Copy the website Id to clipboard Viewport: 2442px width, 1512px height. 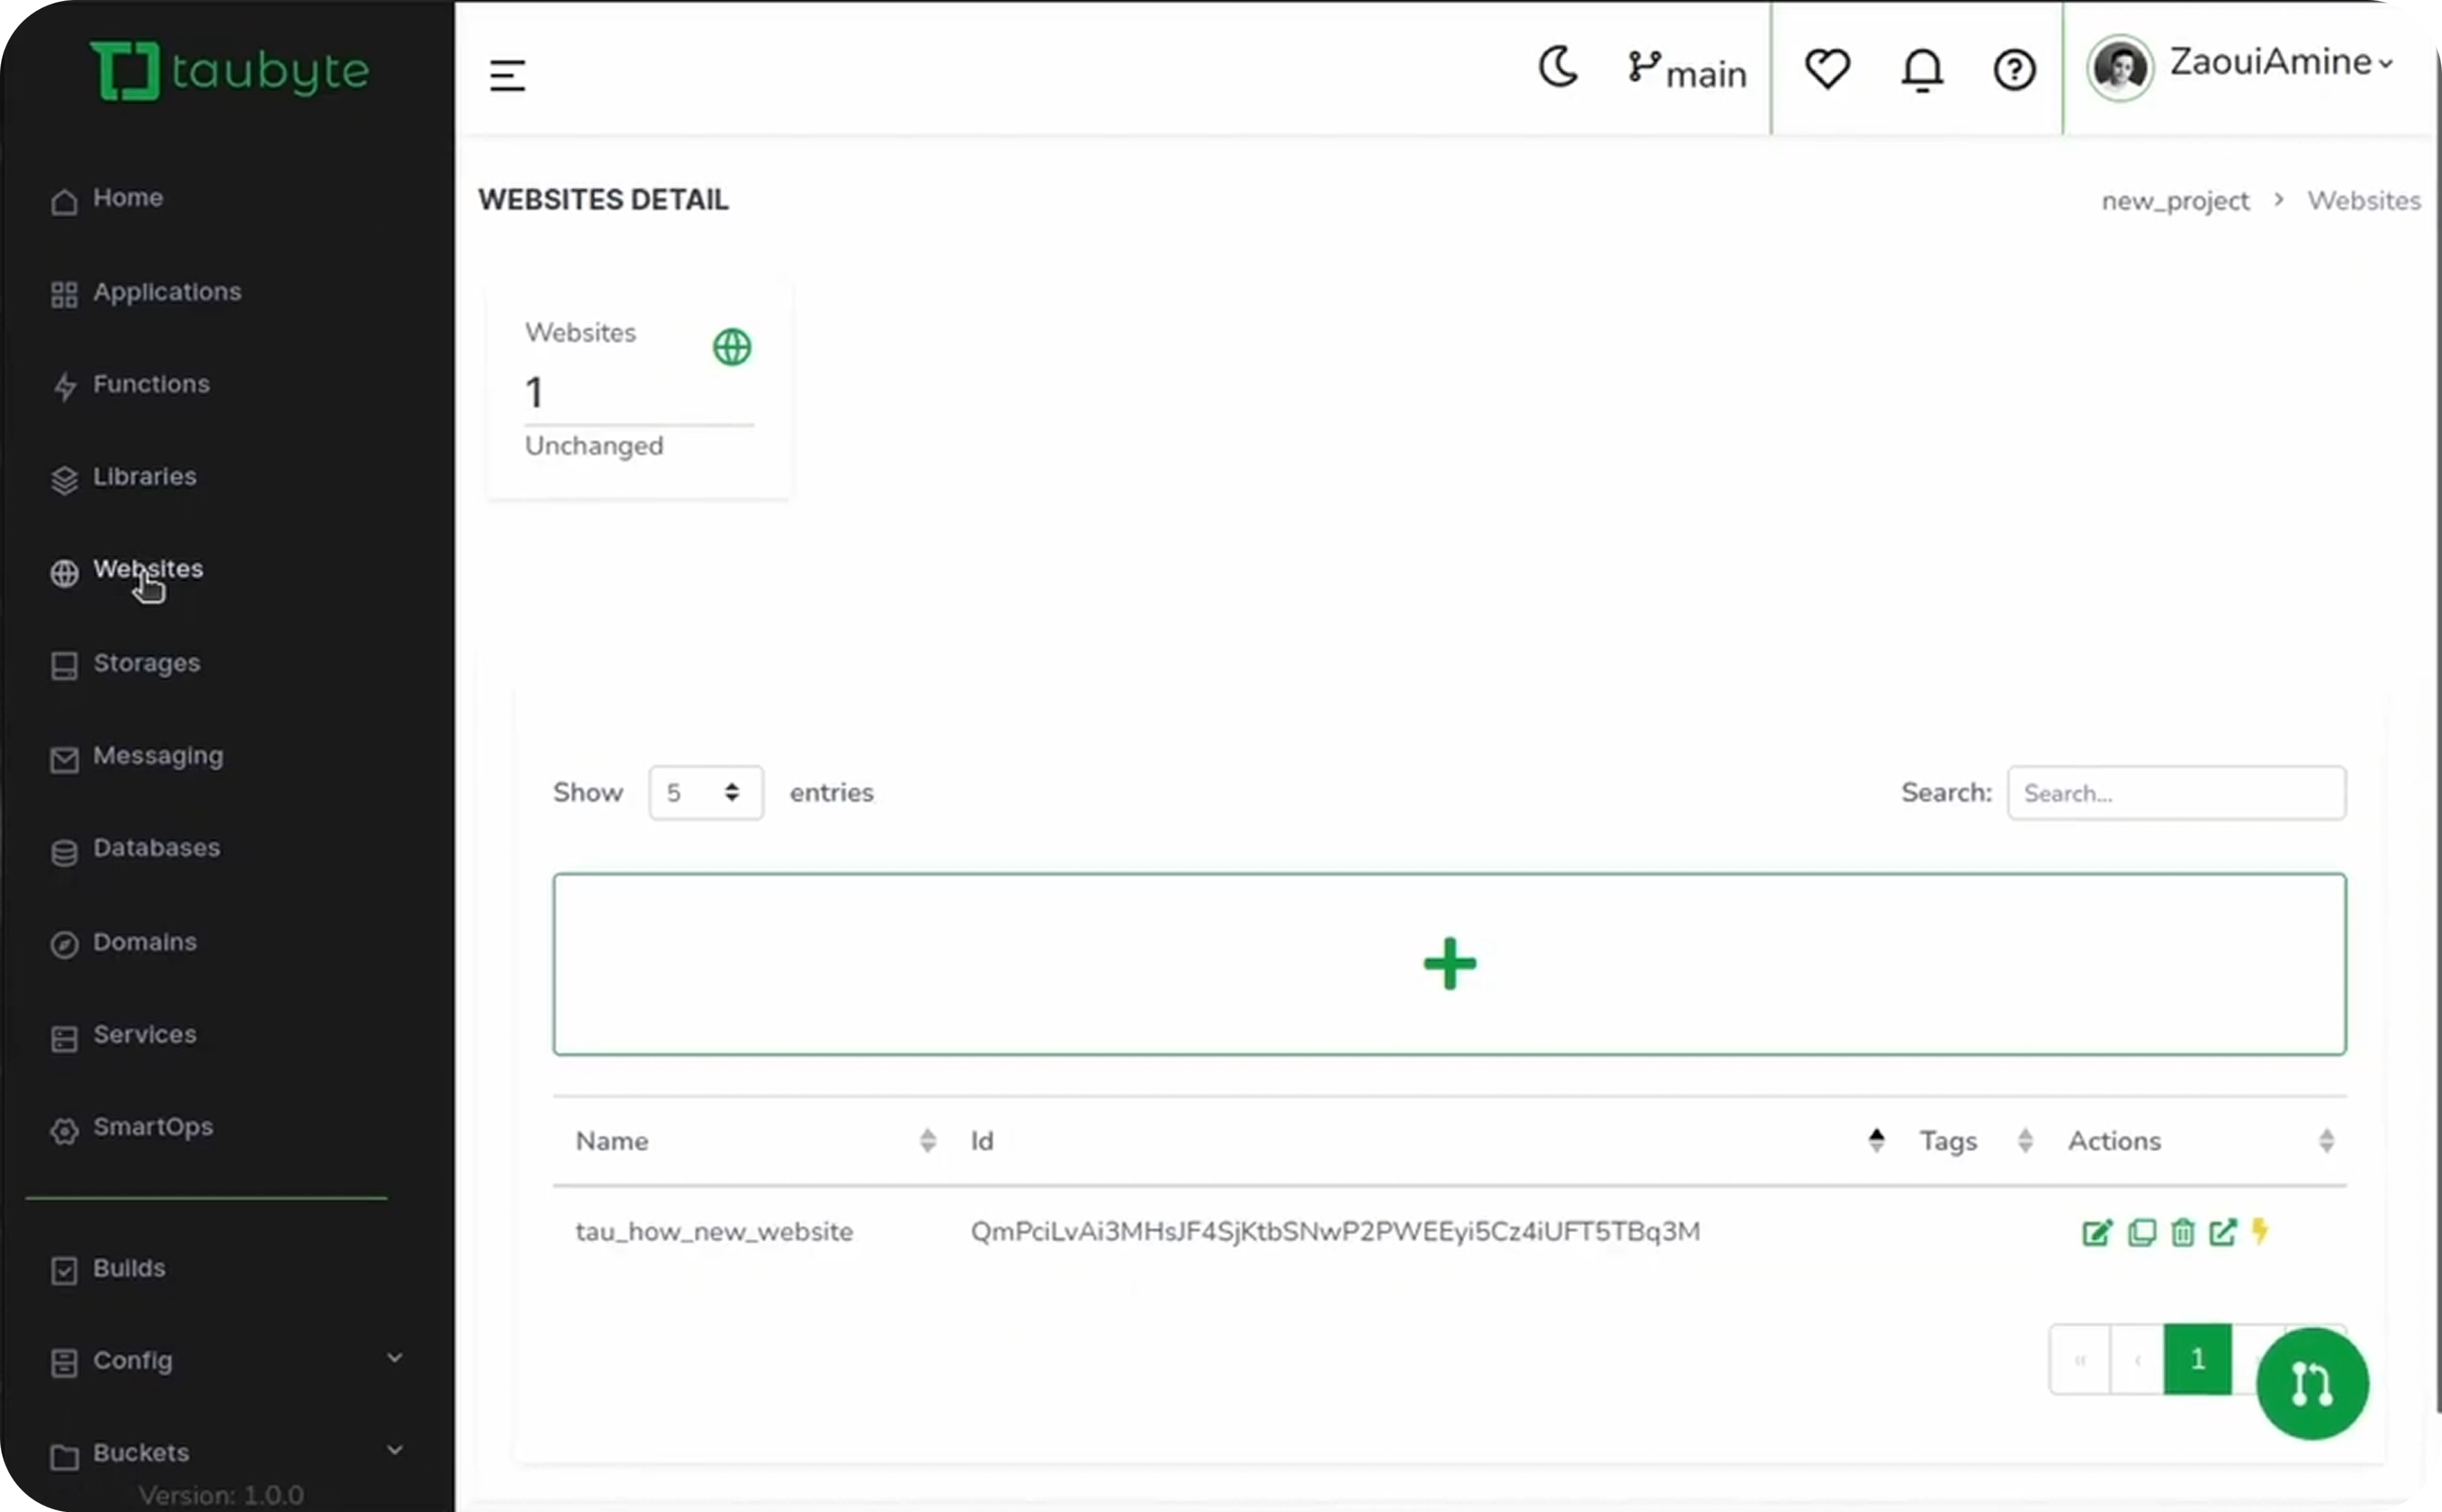2142,1233
